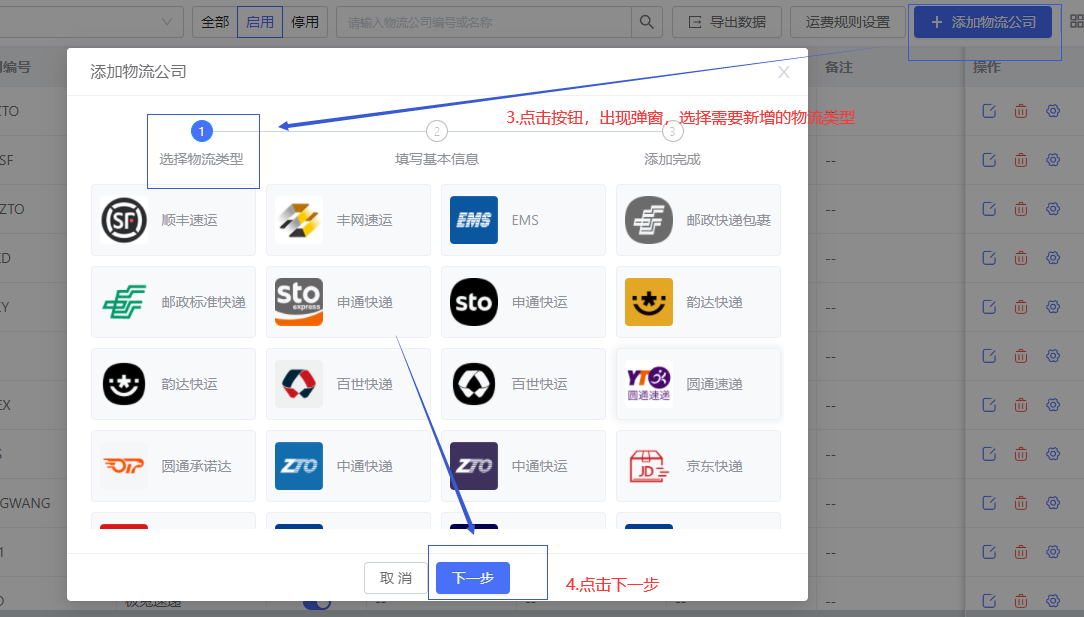This screenshot has height=617, width=1084.
Task: Click 导出数据 export button
Action: tap(727, 22)
